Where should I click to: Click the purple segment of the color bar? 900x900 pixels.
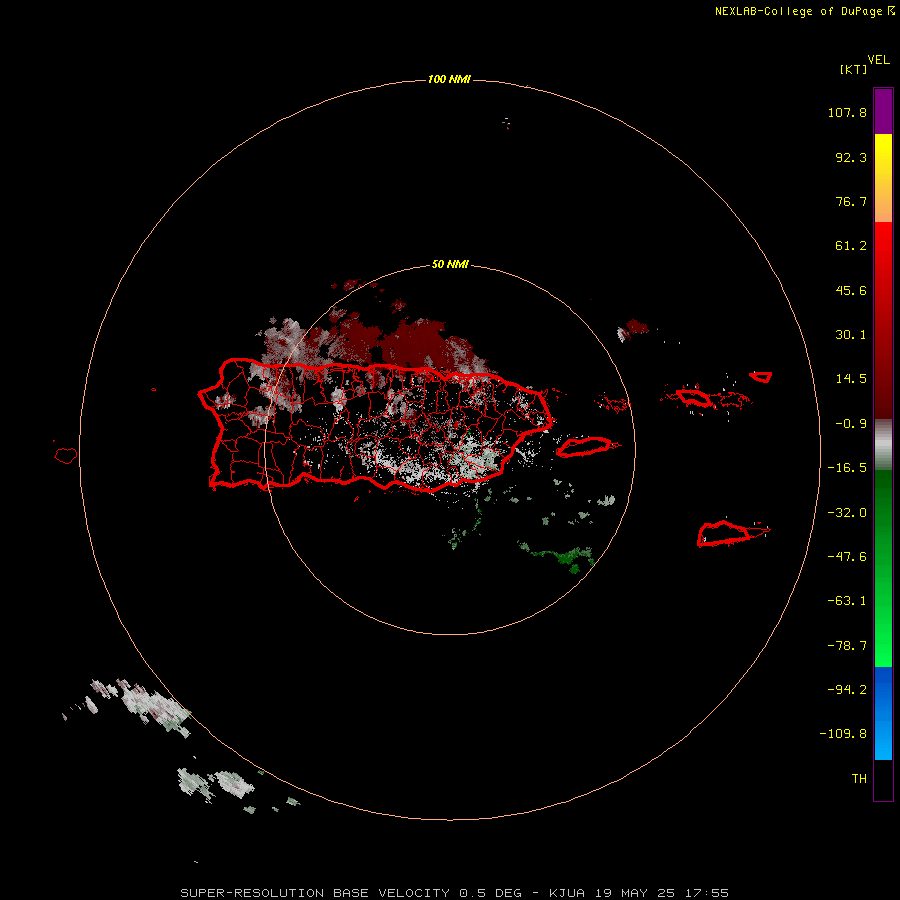[x=883, y=111]
